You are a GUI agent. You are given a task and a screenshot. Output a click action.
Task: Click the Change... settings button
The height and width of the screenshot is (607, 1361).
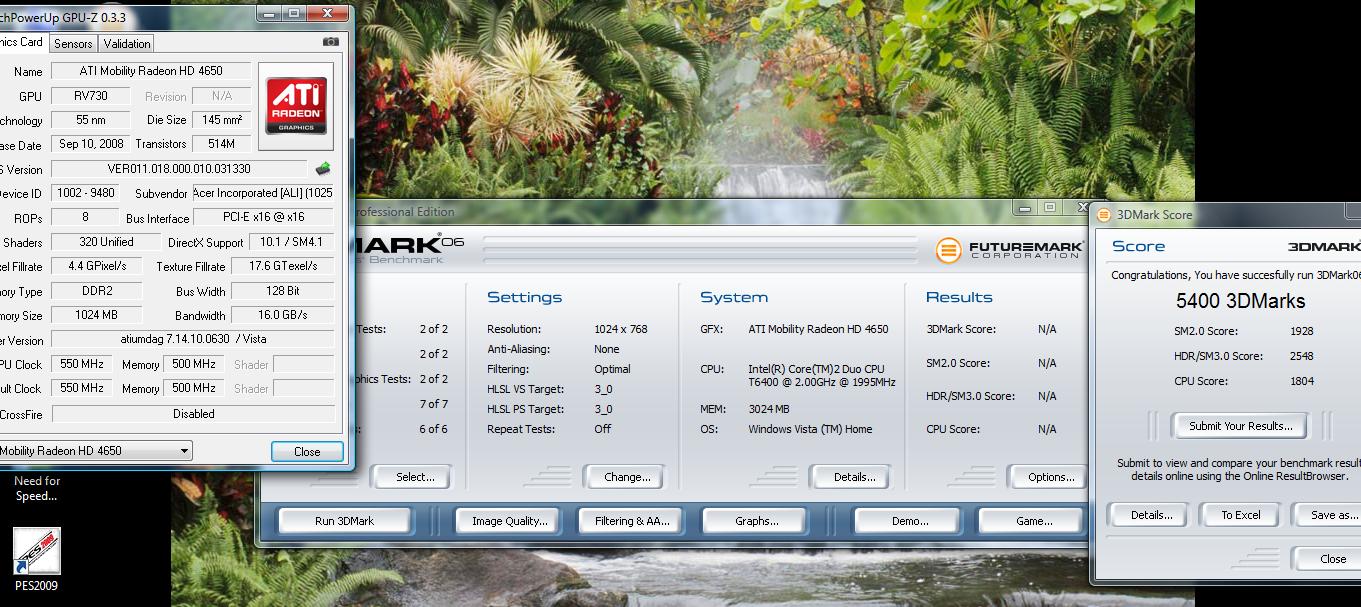627,477
